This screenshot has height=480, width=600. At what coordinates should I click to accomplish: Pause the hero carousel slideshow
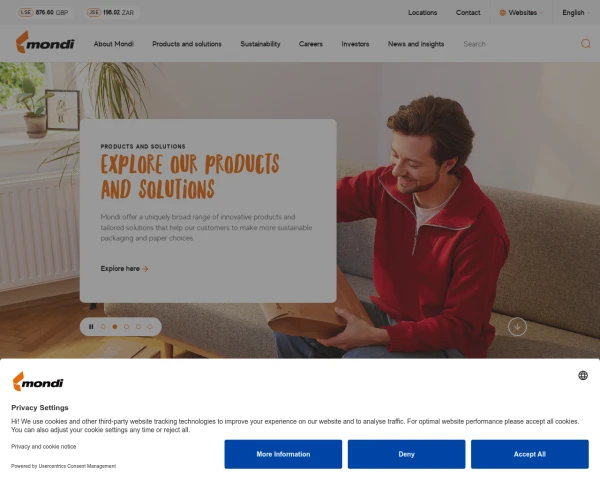[91, 327]
